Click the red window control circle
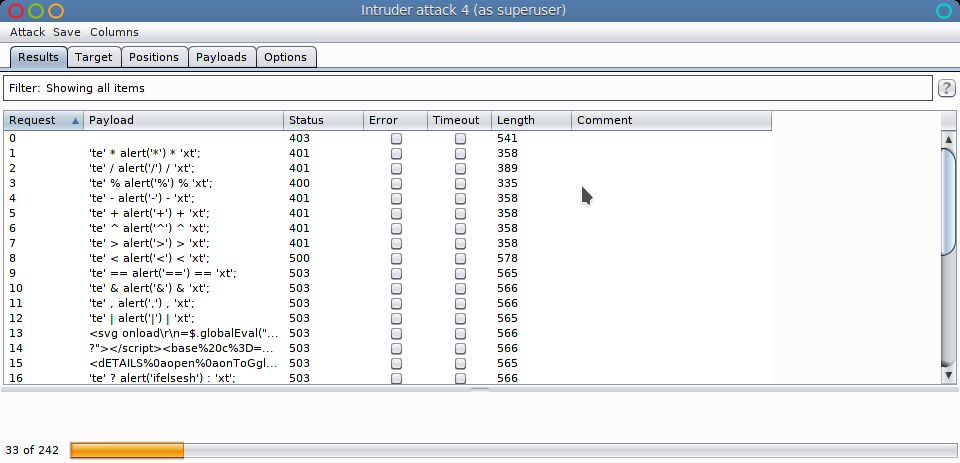 click(16, 10)
